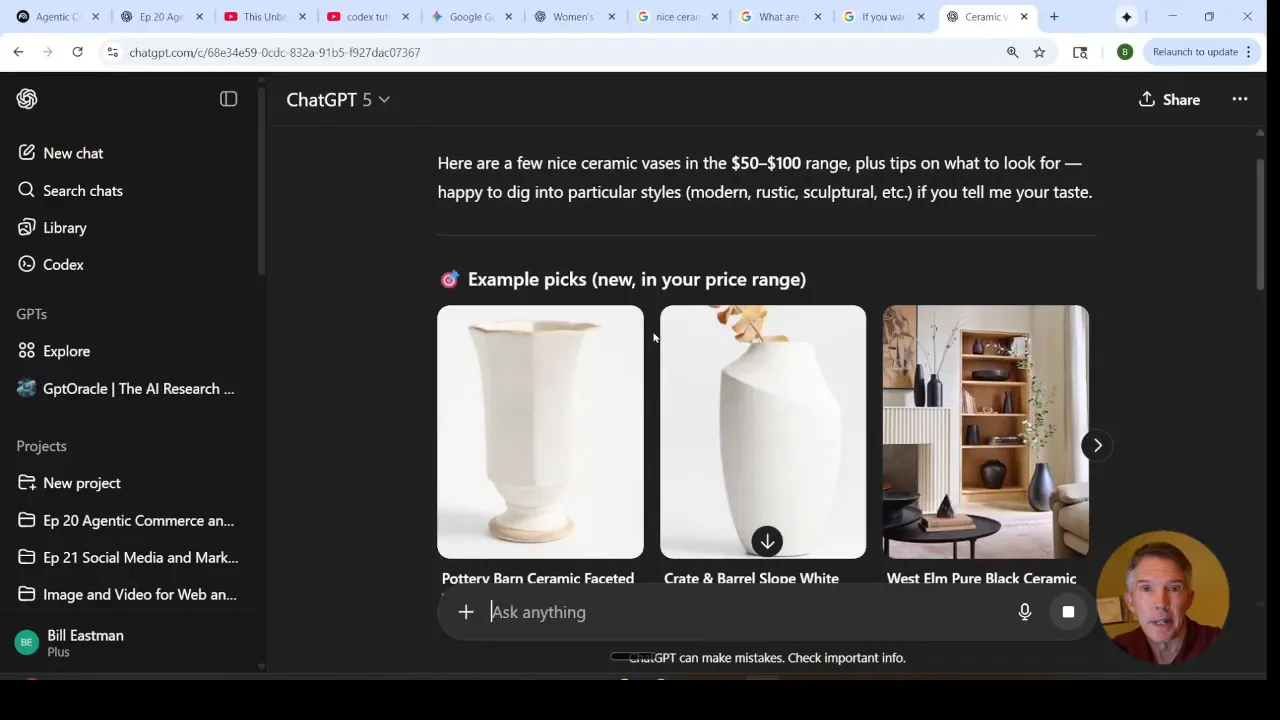1280x720 pixels.
Task: Start a New chat
Action: (73, 153)
